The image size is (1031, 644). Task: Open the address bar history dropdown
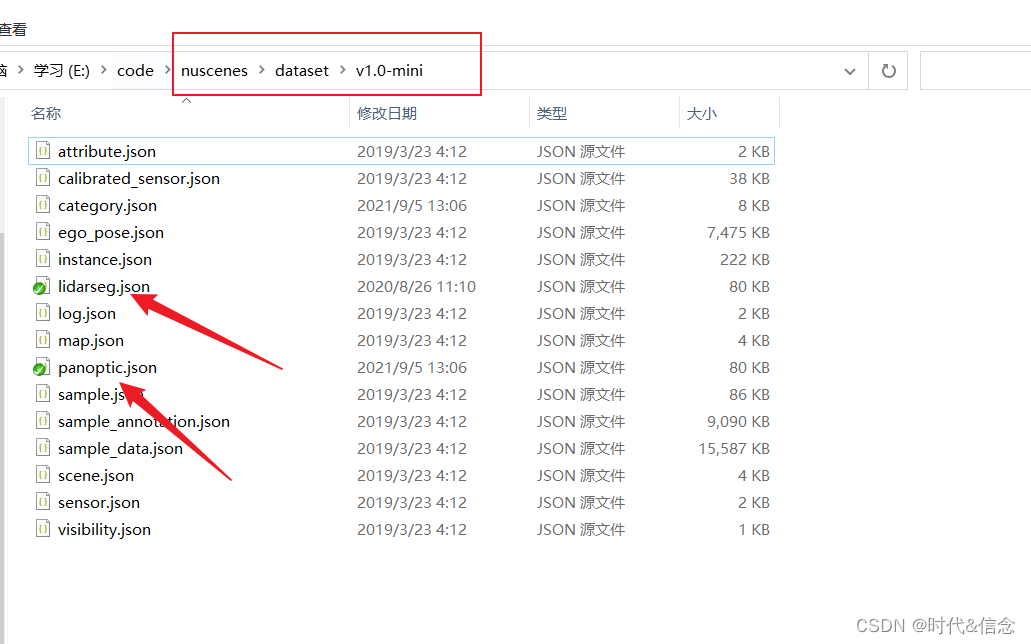(850, 71)
